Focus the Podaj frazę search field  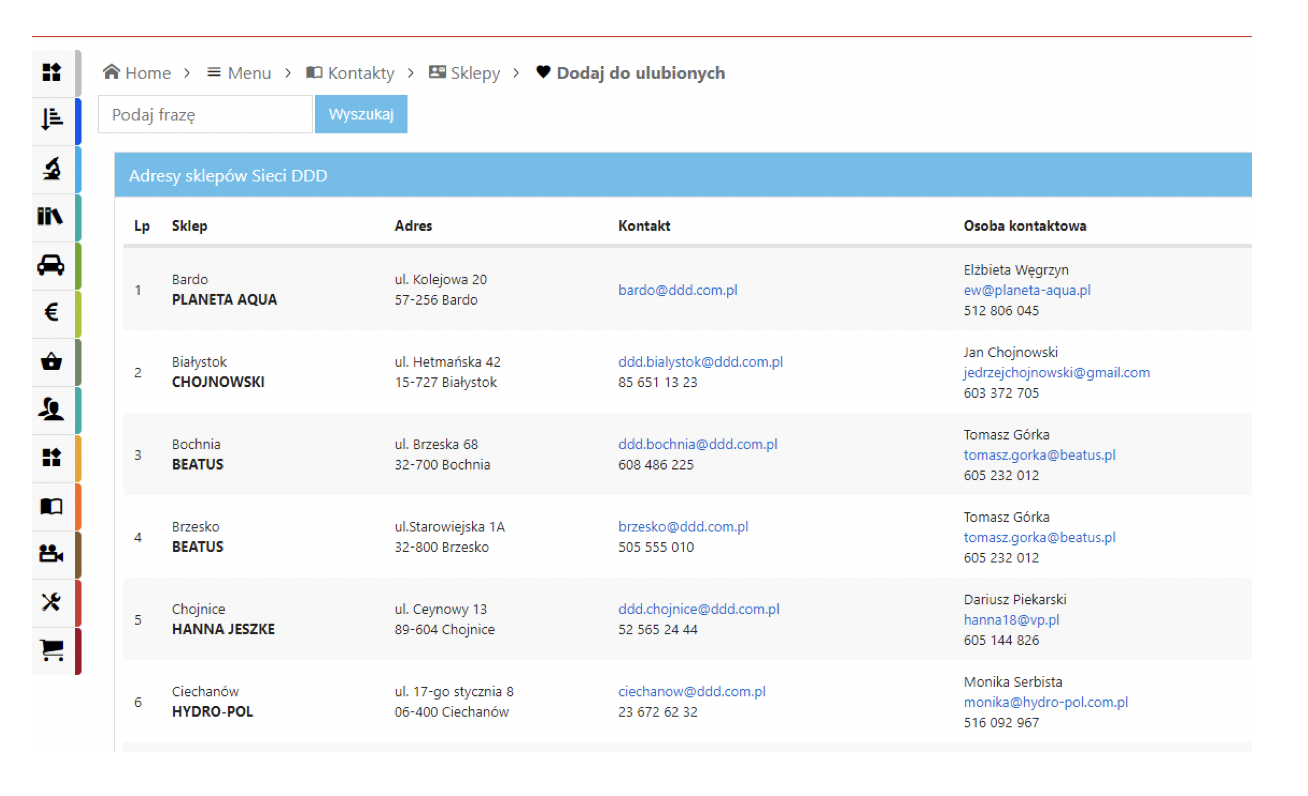pos(205,114)
